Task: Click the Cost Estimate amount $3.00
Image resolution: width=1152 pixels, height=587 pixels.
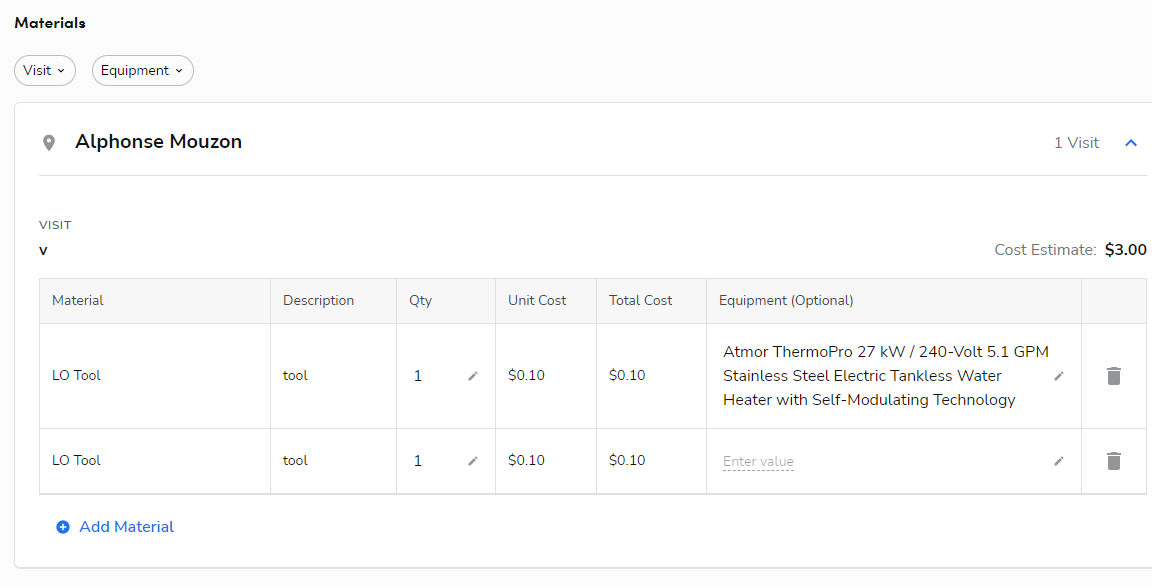Action: pos(1125,249)
